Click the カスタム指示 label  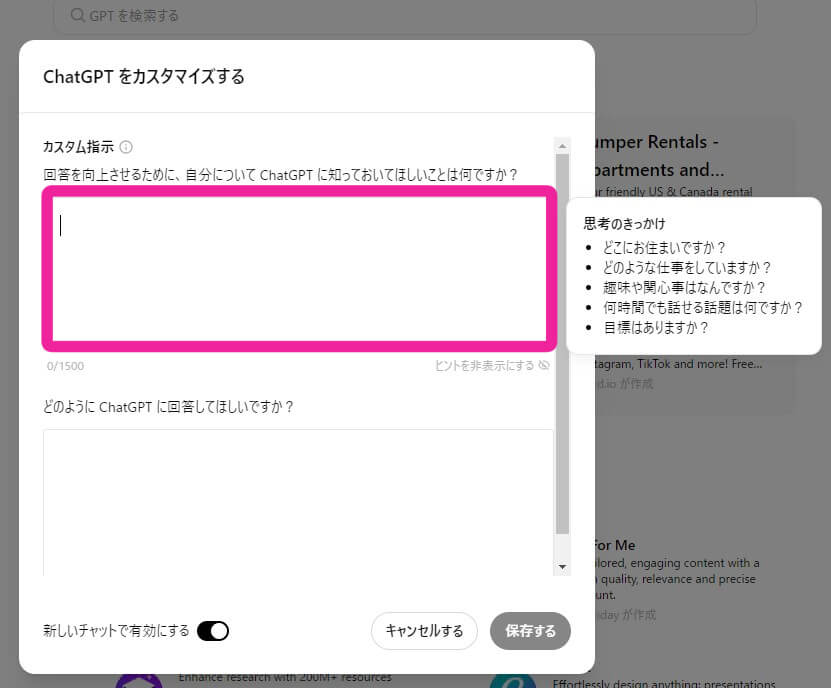click(x=78, y=147)
